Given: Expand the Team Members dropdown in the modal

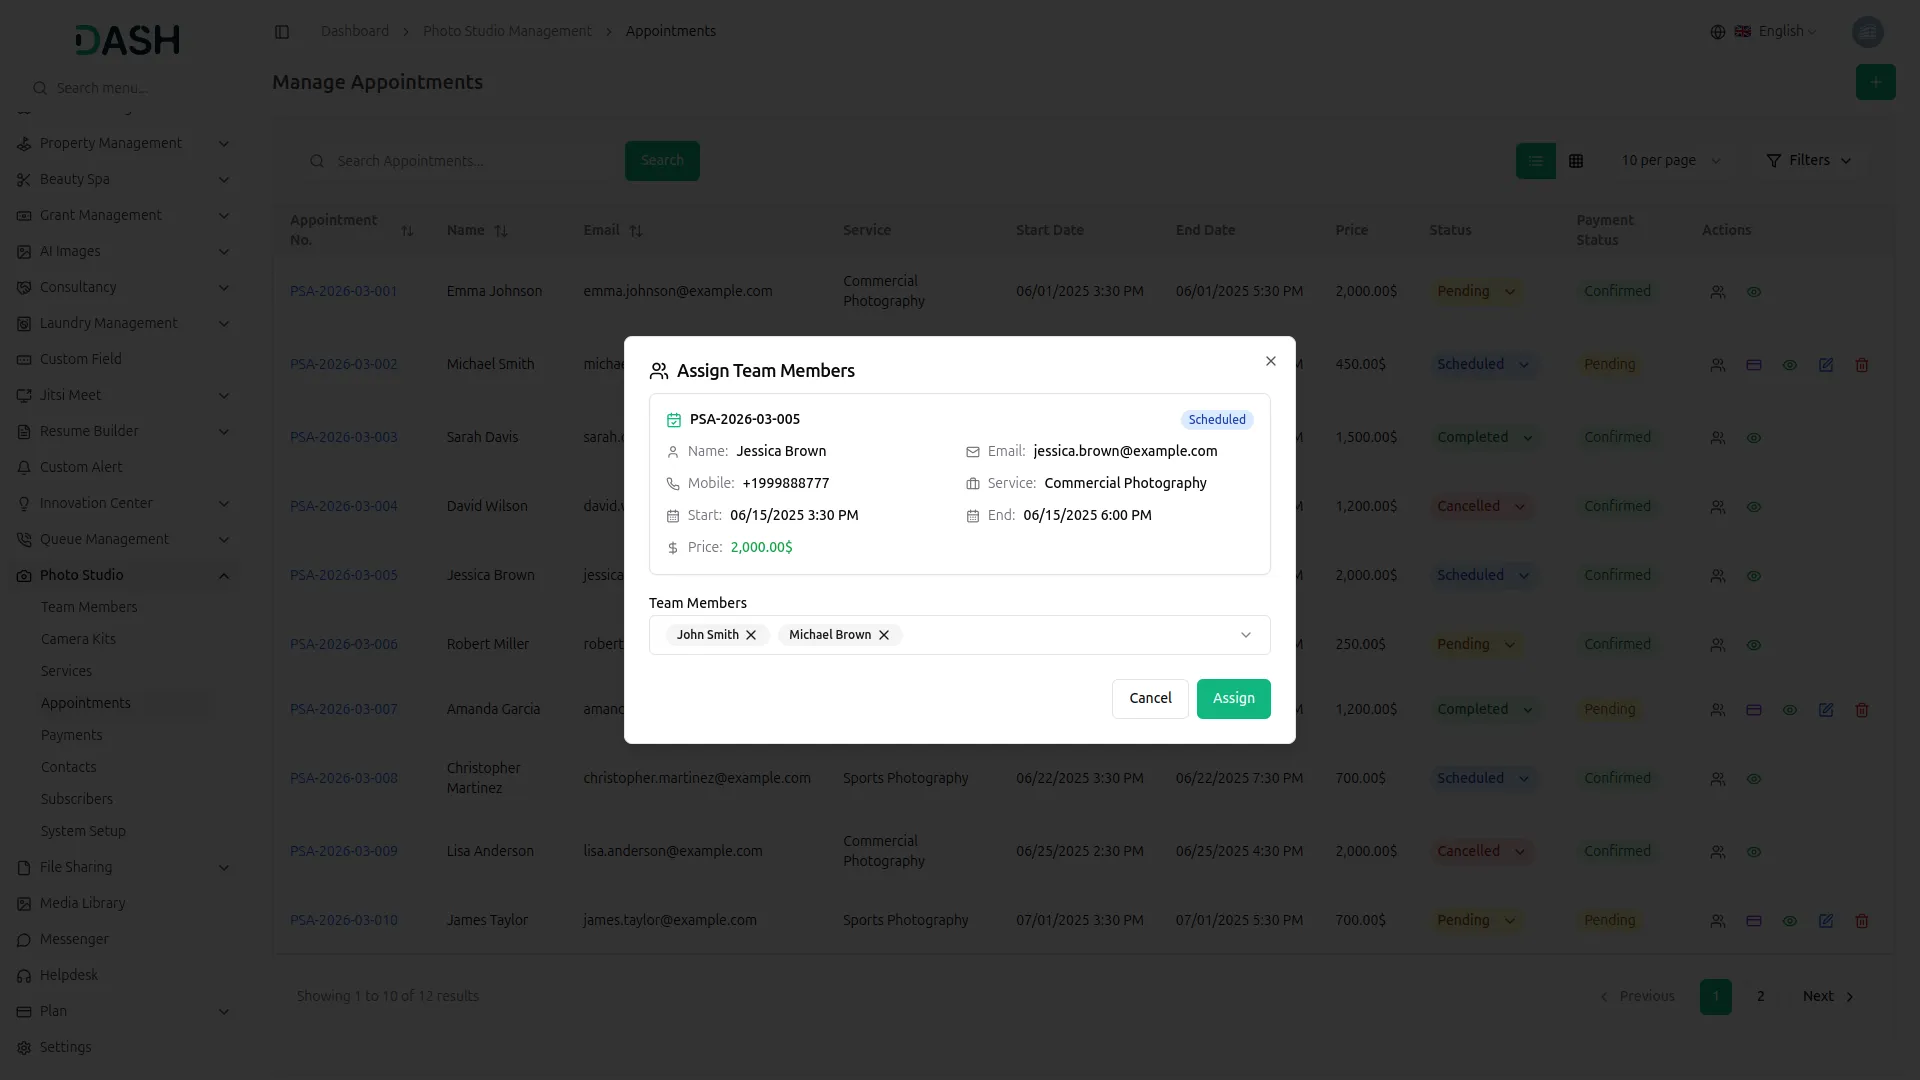Looking at the screenshot, I should pos(1245,635).
